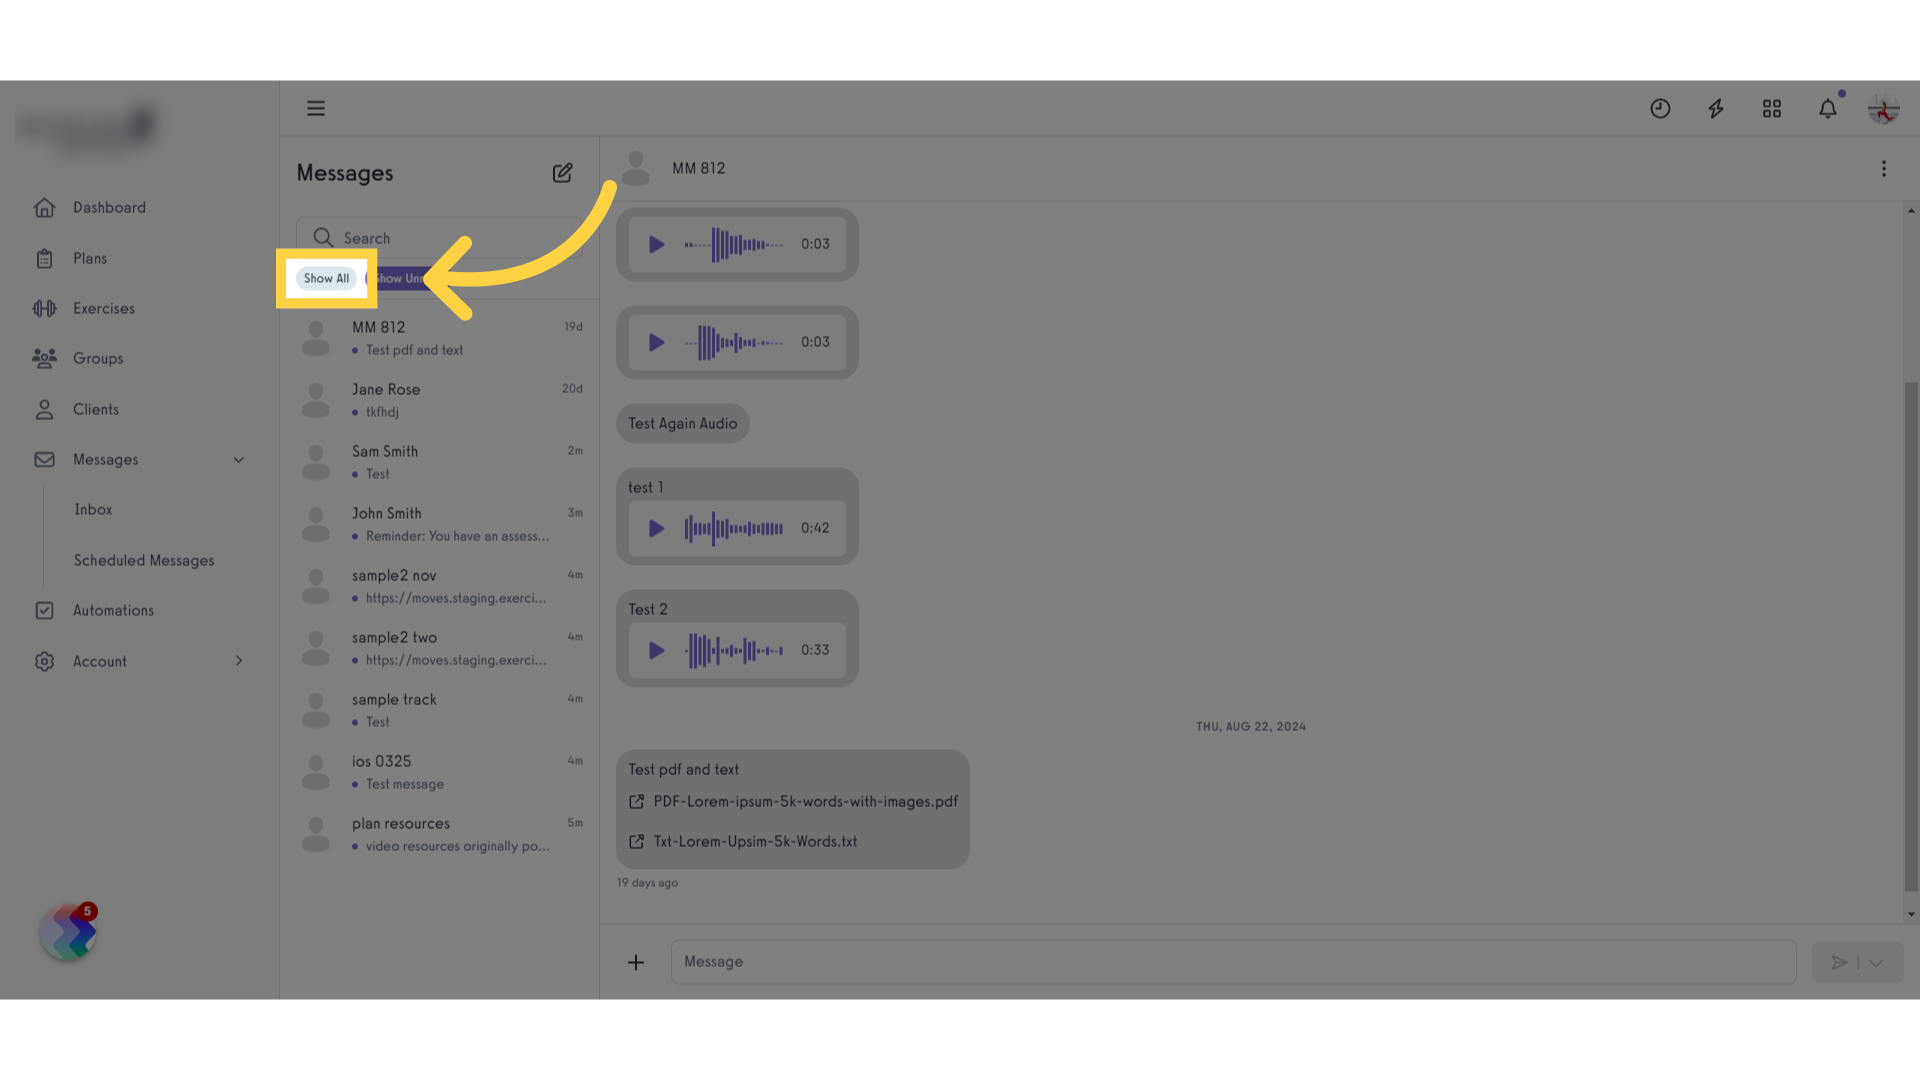Go to Inbox in sidebar
1920x1080 pixels.
tap(93, 510)
